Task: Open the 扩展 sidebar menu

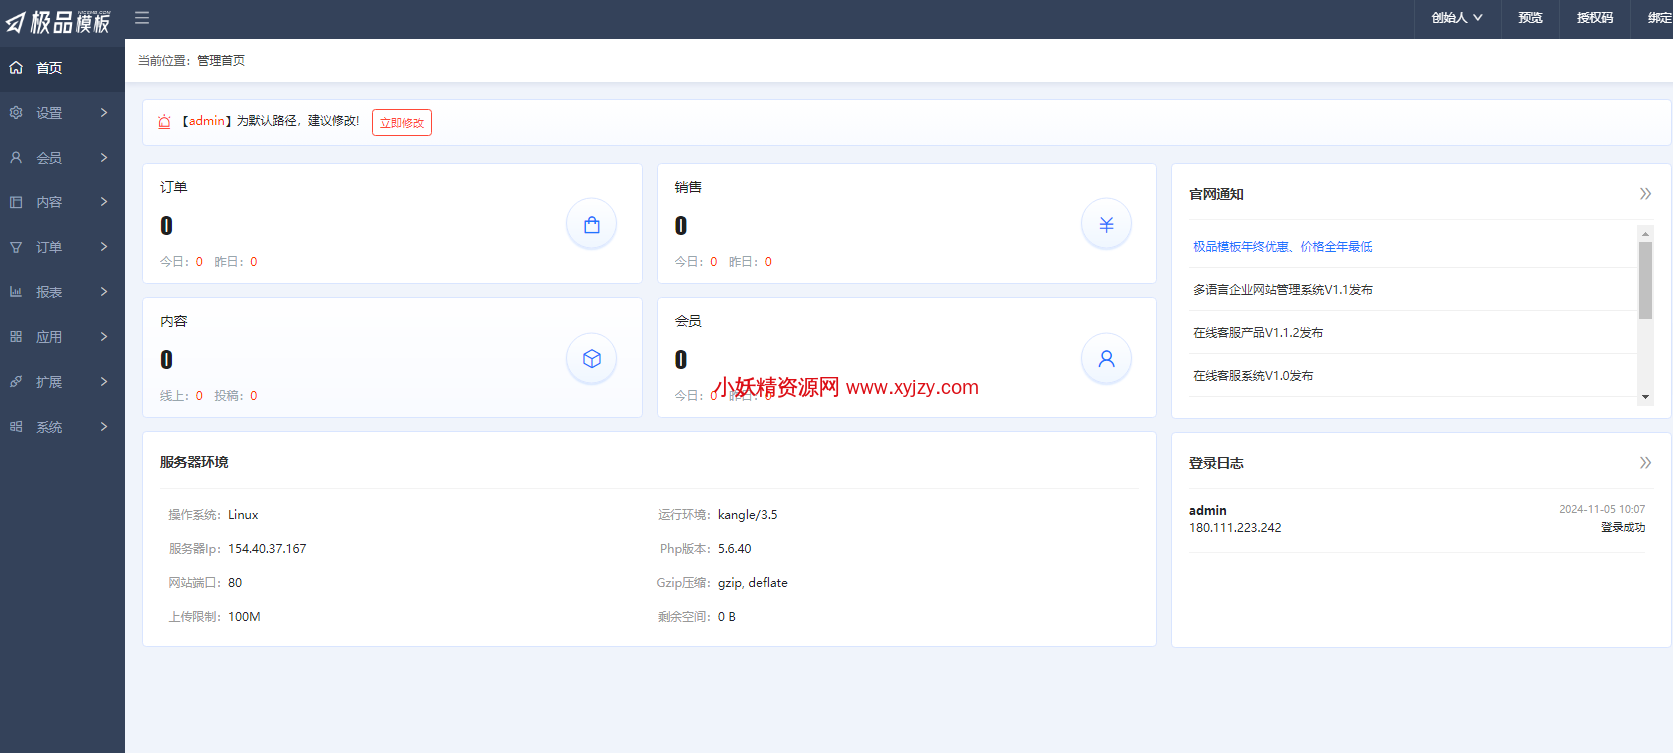Action: point(62,382)
